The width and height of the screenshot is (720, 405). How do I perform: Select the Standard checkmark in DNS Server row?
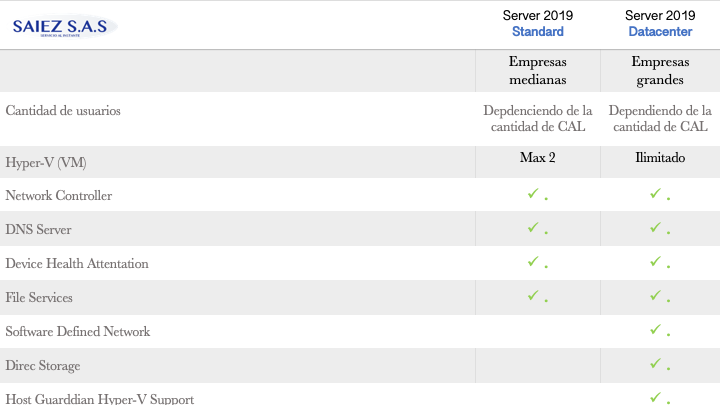click(534, 228)
